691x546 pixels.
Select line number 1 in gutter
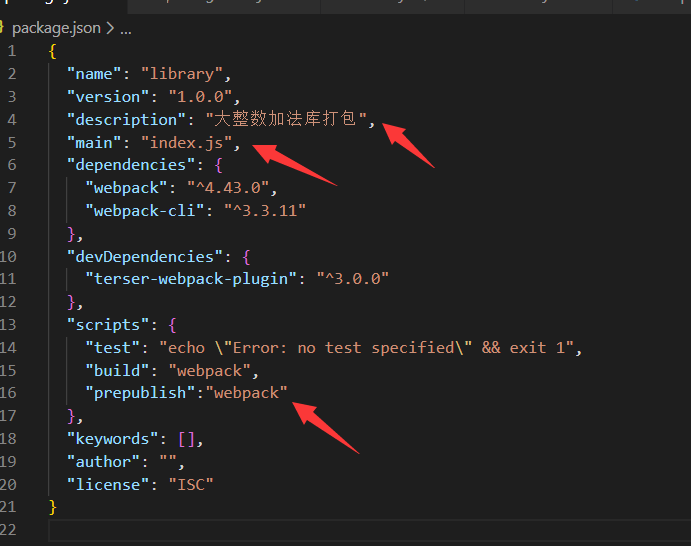pos(12,51)
